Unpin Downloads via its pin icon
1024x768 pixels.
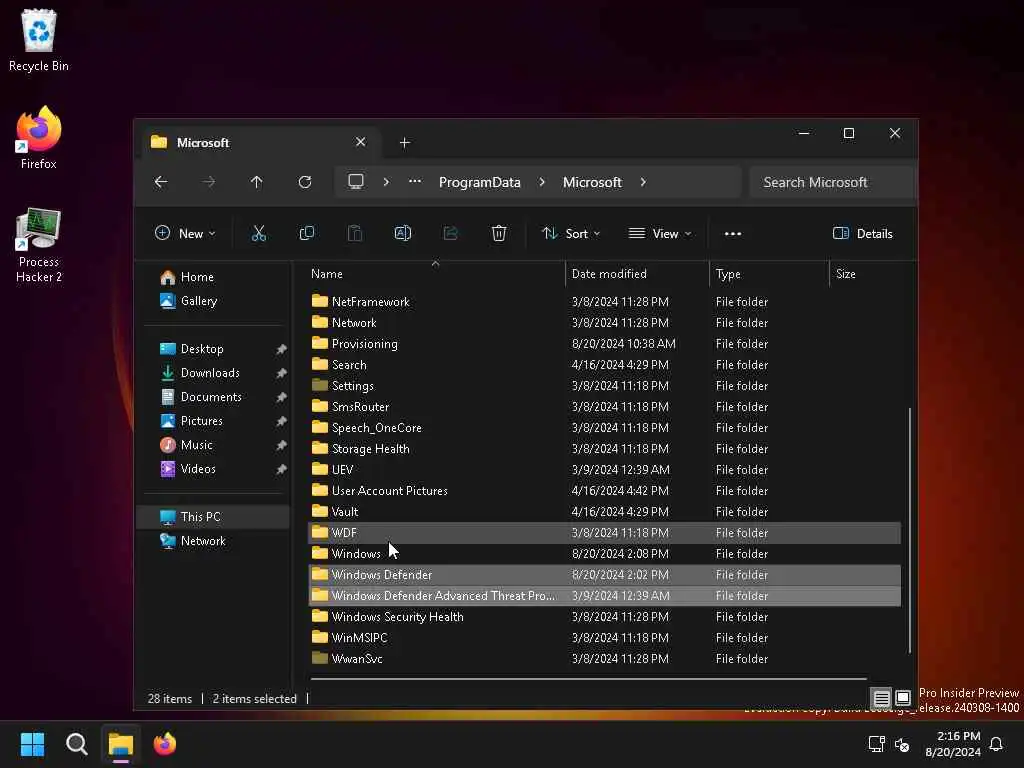tap(281, 374)
